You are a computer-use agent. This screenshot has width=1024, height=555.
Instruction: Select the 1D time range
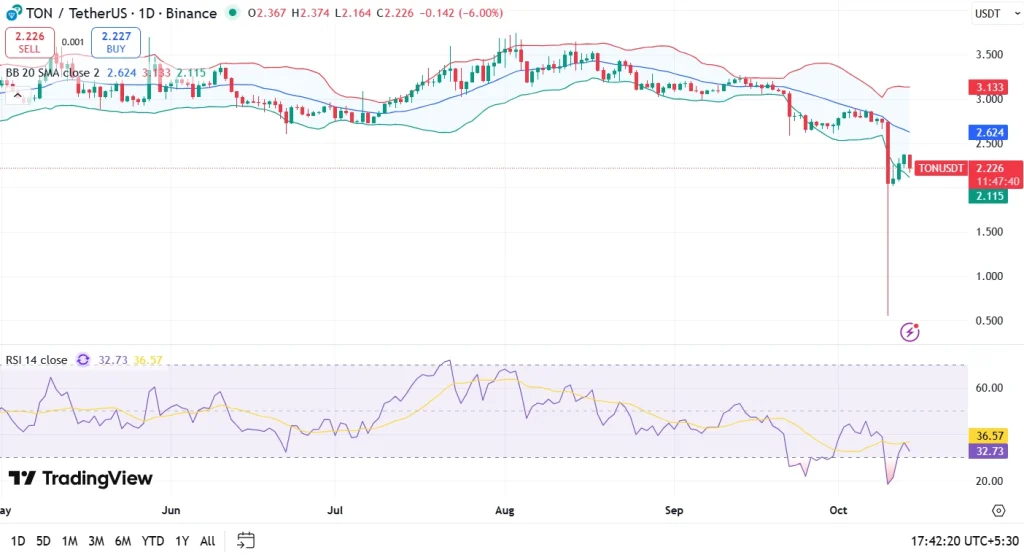click(18, 541)
